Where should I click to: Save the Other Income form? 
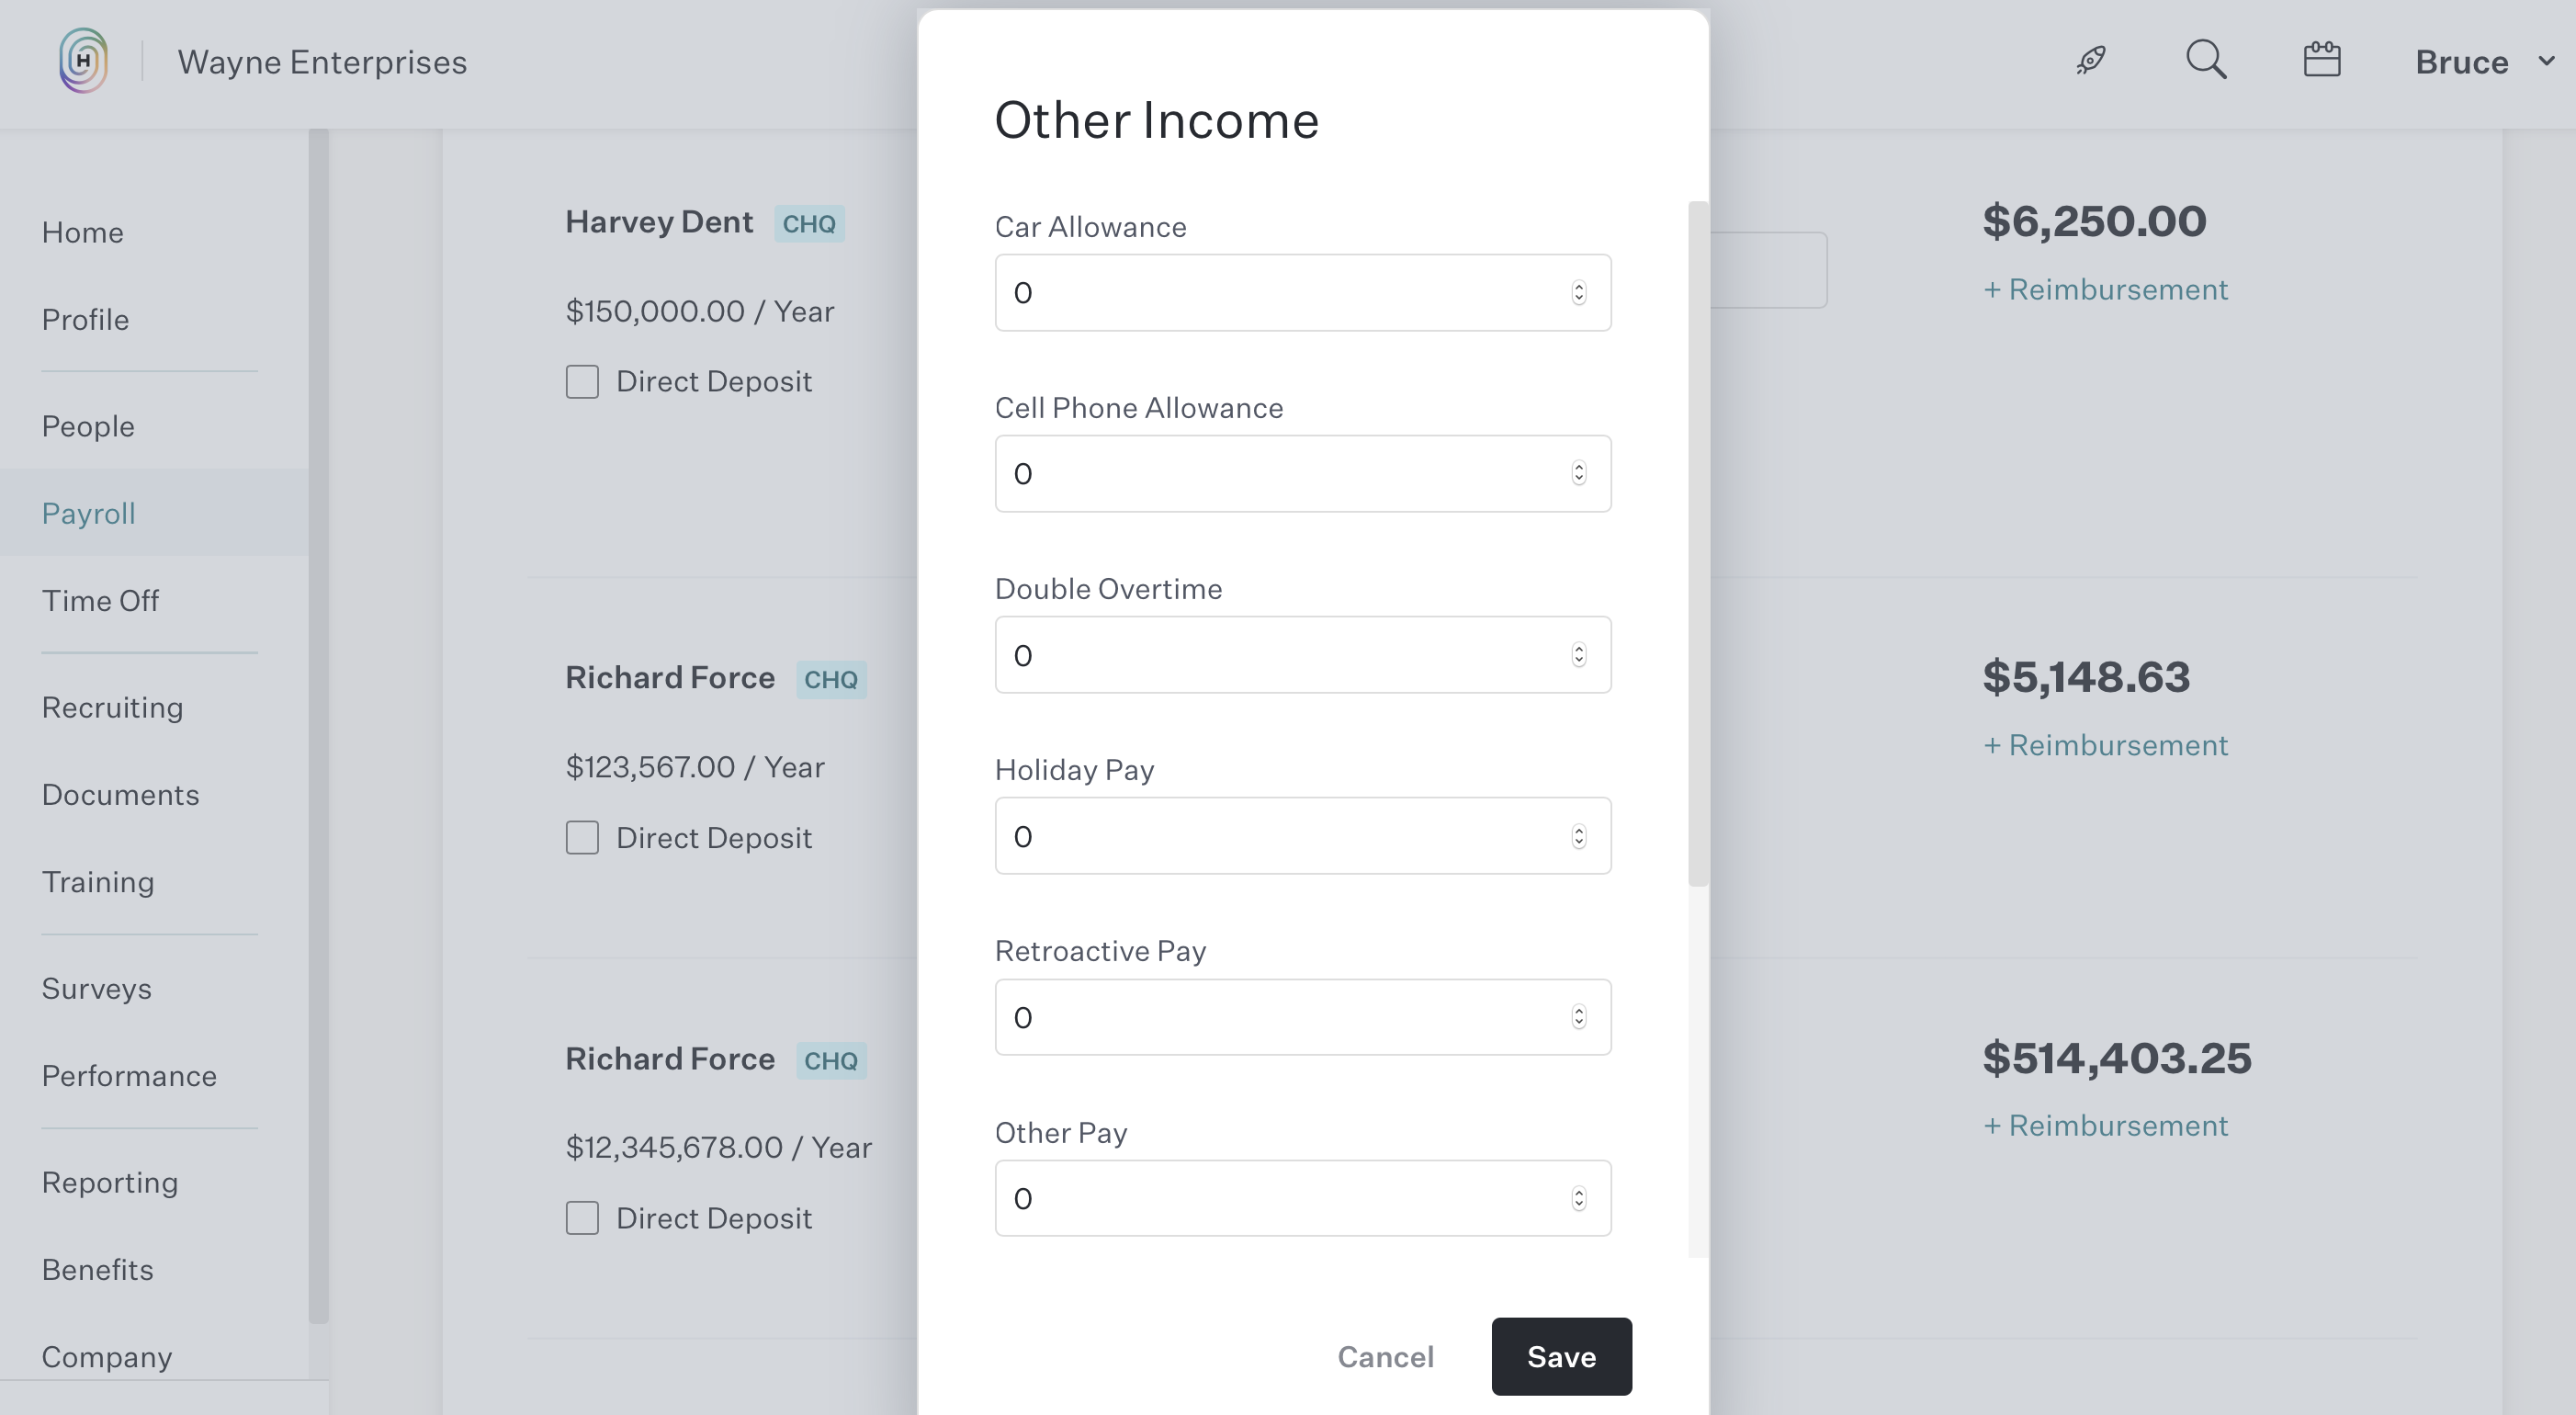pos(1561,1356)
